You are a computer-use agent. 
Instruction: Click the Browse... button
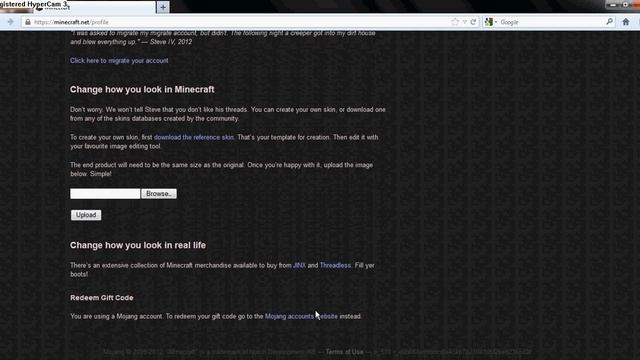point(159,193)
